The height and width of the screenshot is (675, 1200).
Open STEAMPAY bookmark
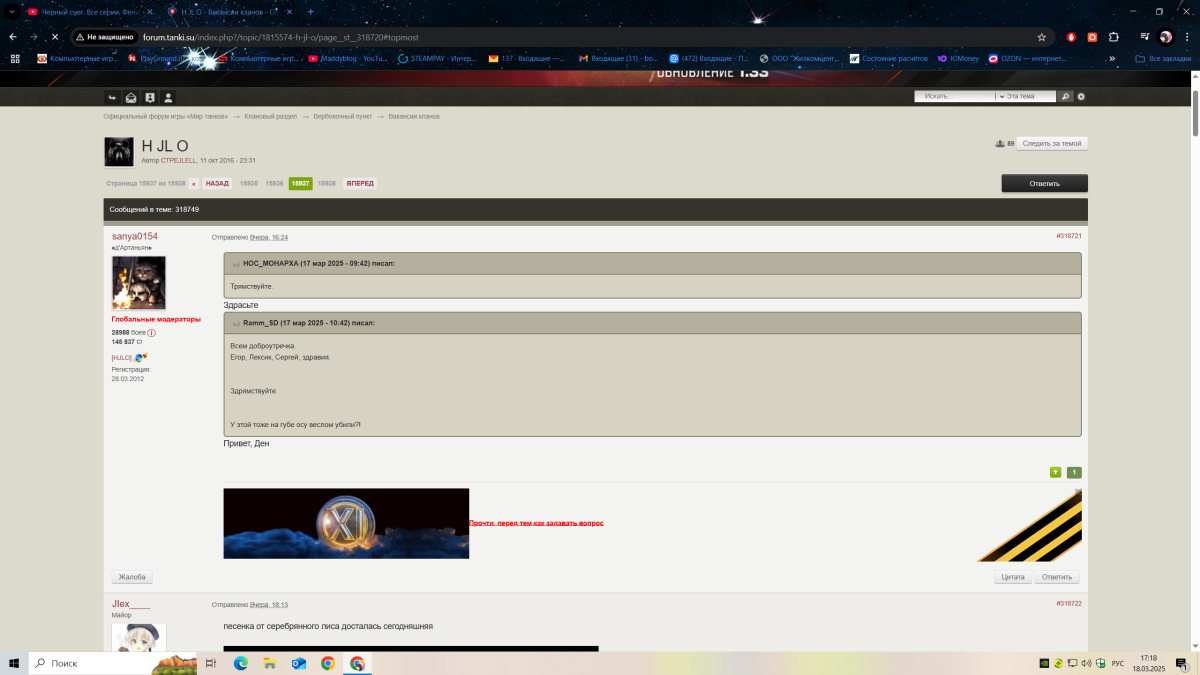(437, 59)
